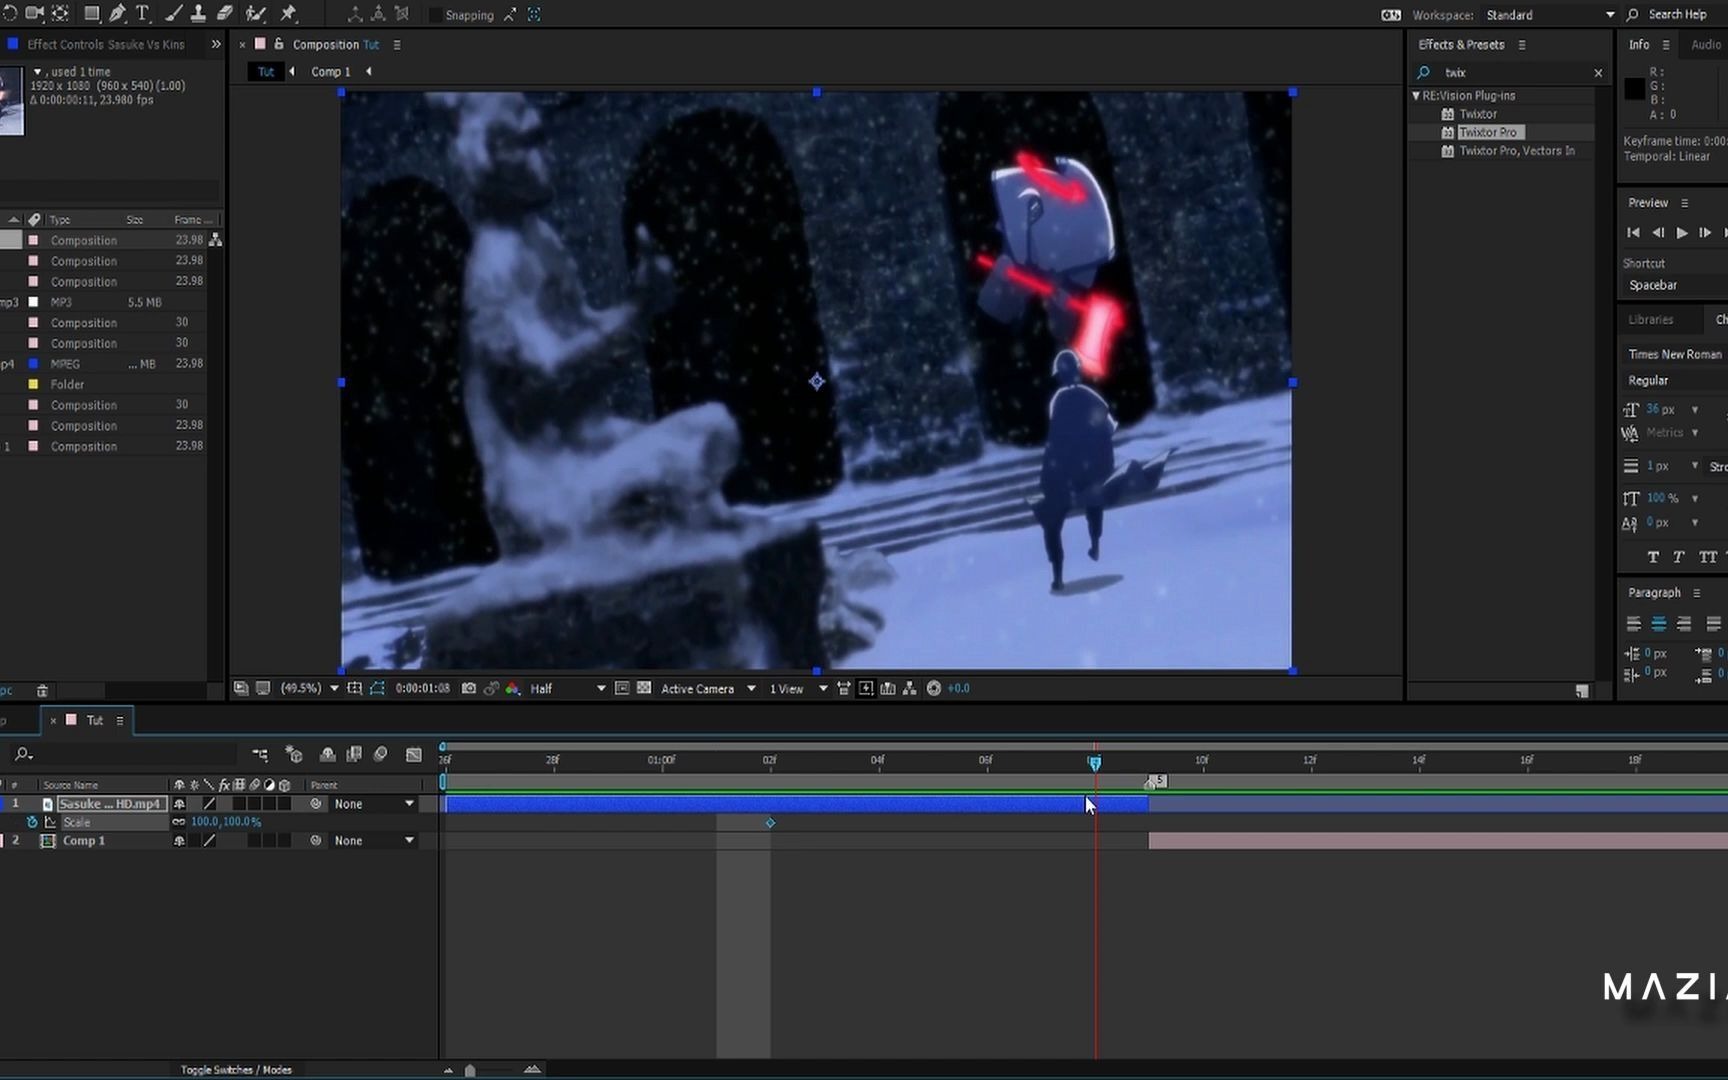The width and height of the screenshot is (1728, 1080).
Task: Jump to the first frame of the preview
Action: pyautogui.click(x=1633, y=233)
